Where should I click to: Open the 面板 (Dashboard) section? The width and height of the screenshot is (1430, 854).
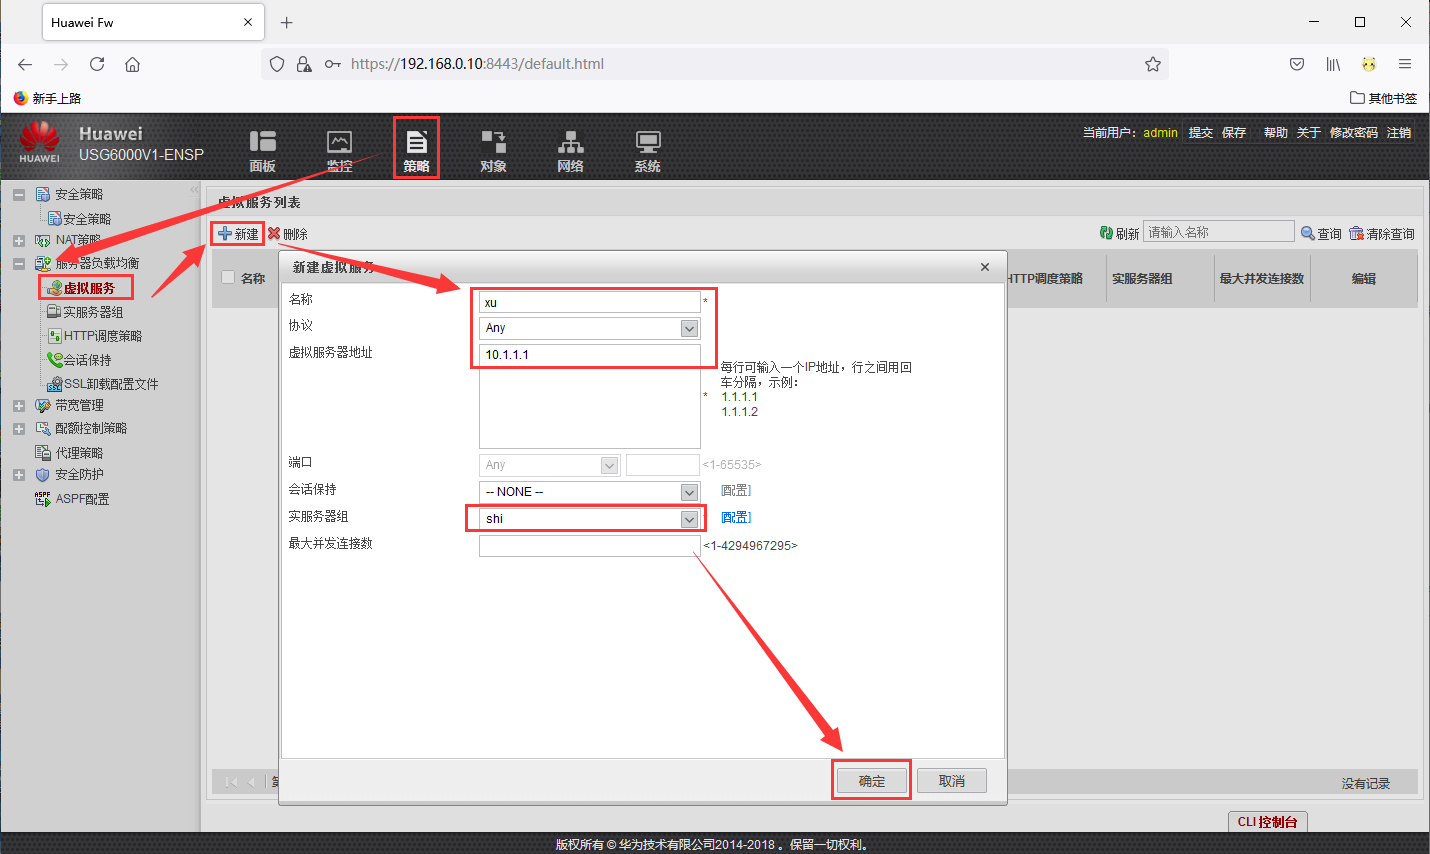click(x=262, y=148)
